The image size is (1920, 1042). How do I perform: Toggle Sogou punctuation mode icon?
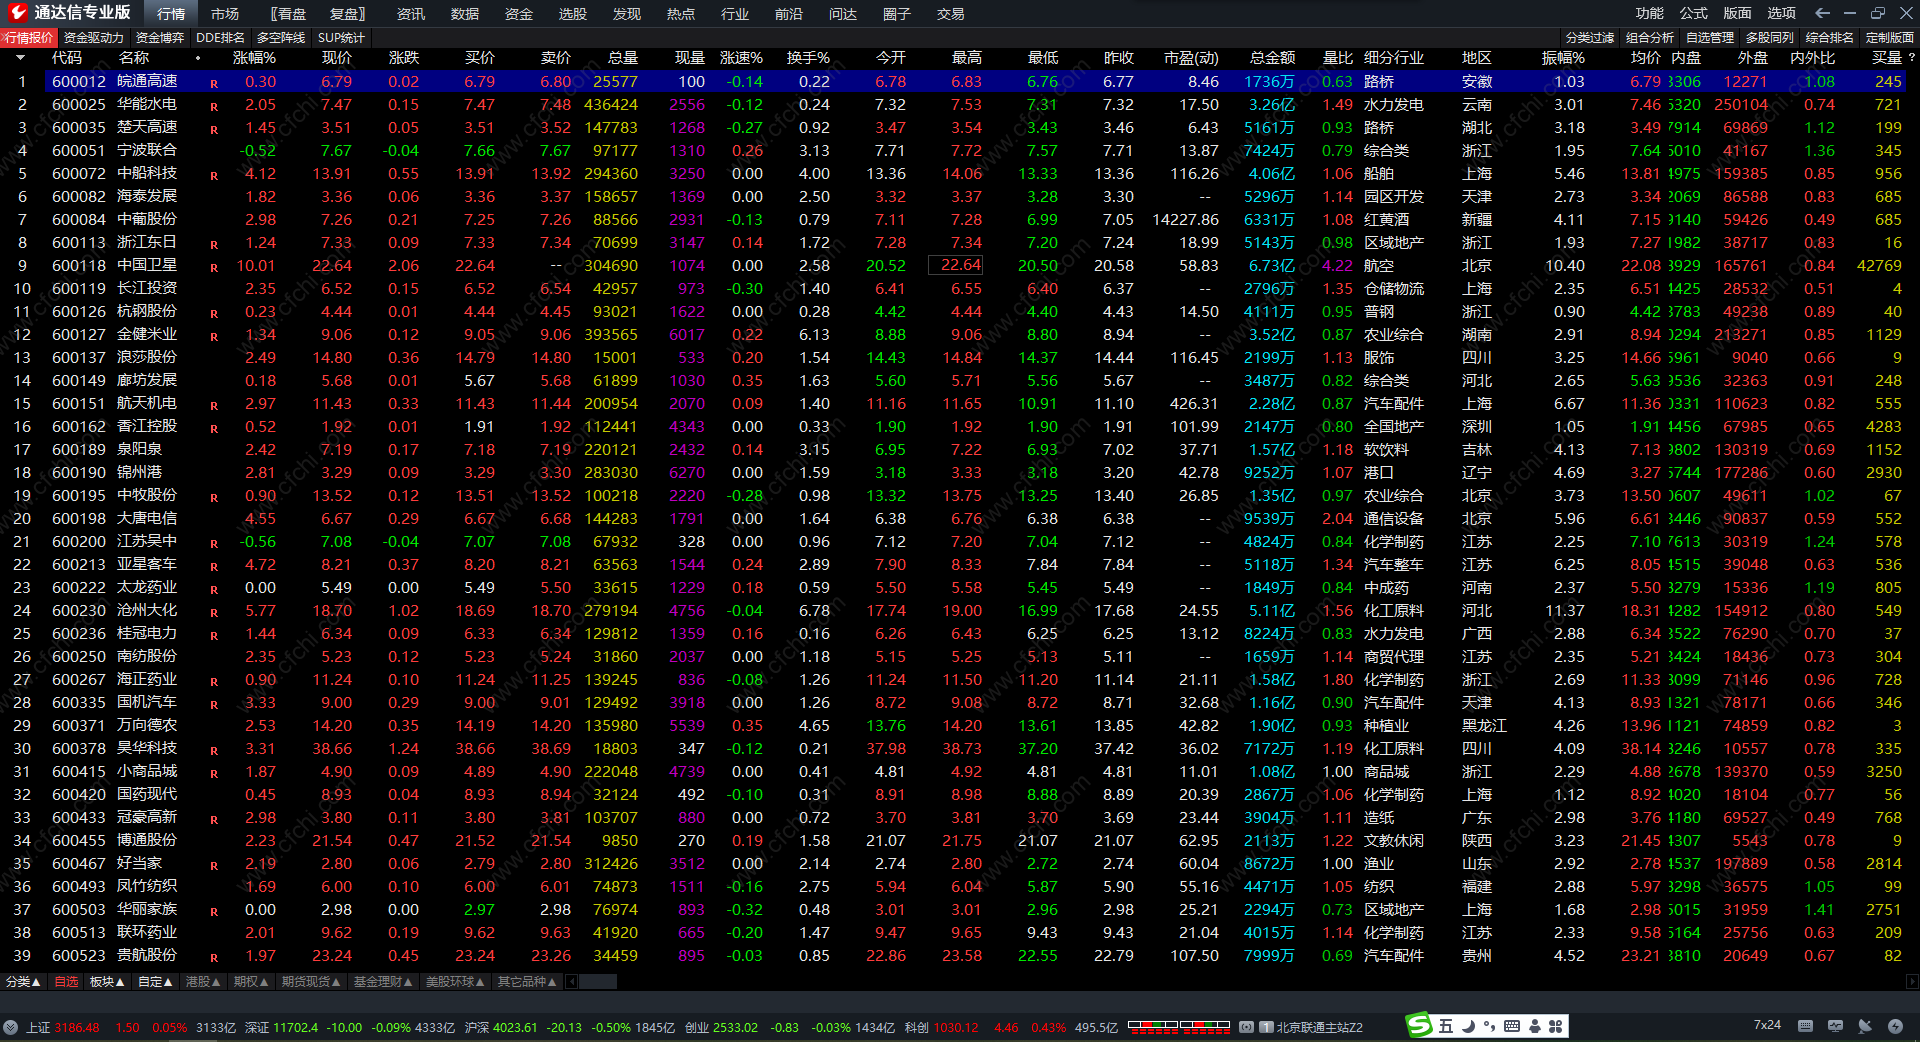1490,1026
